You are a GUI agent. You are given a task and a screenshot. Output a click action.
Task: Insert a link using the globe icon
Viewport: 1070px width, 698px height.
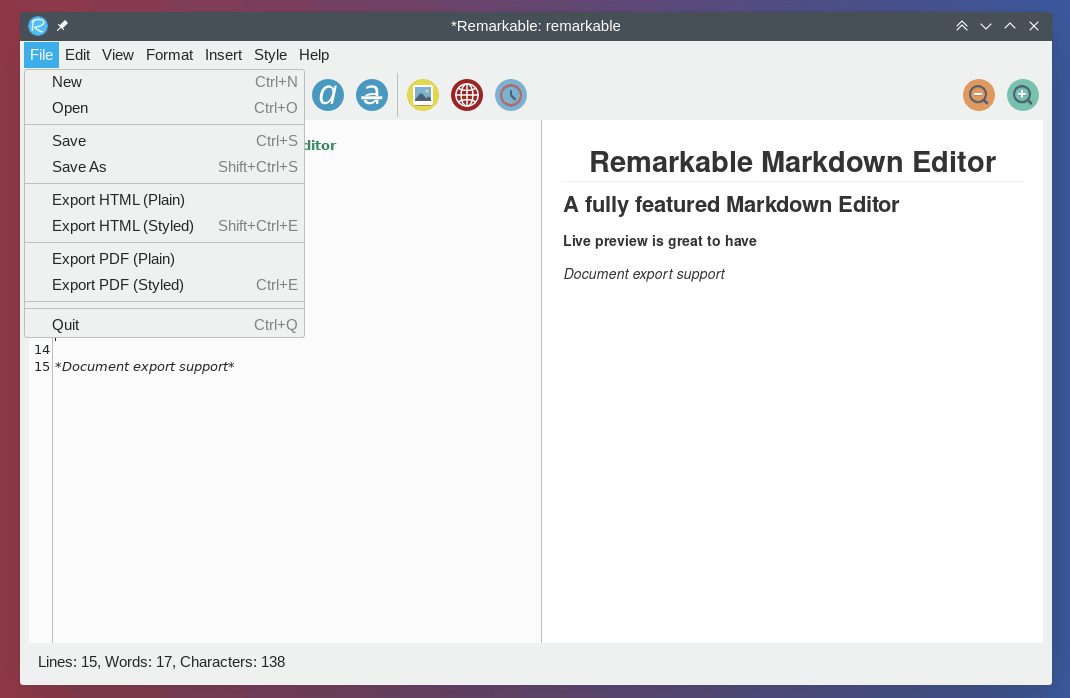point(467,95)
